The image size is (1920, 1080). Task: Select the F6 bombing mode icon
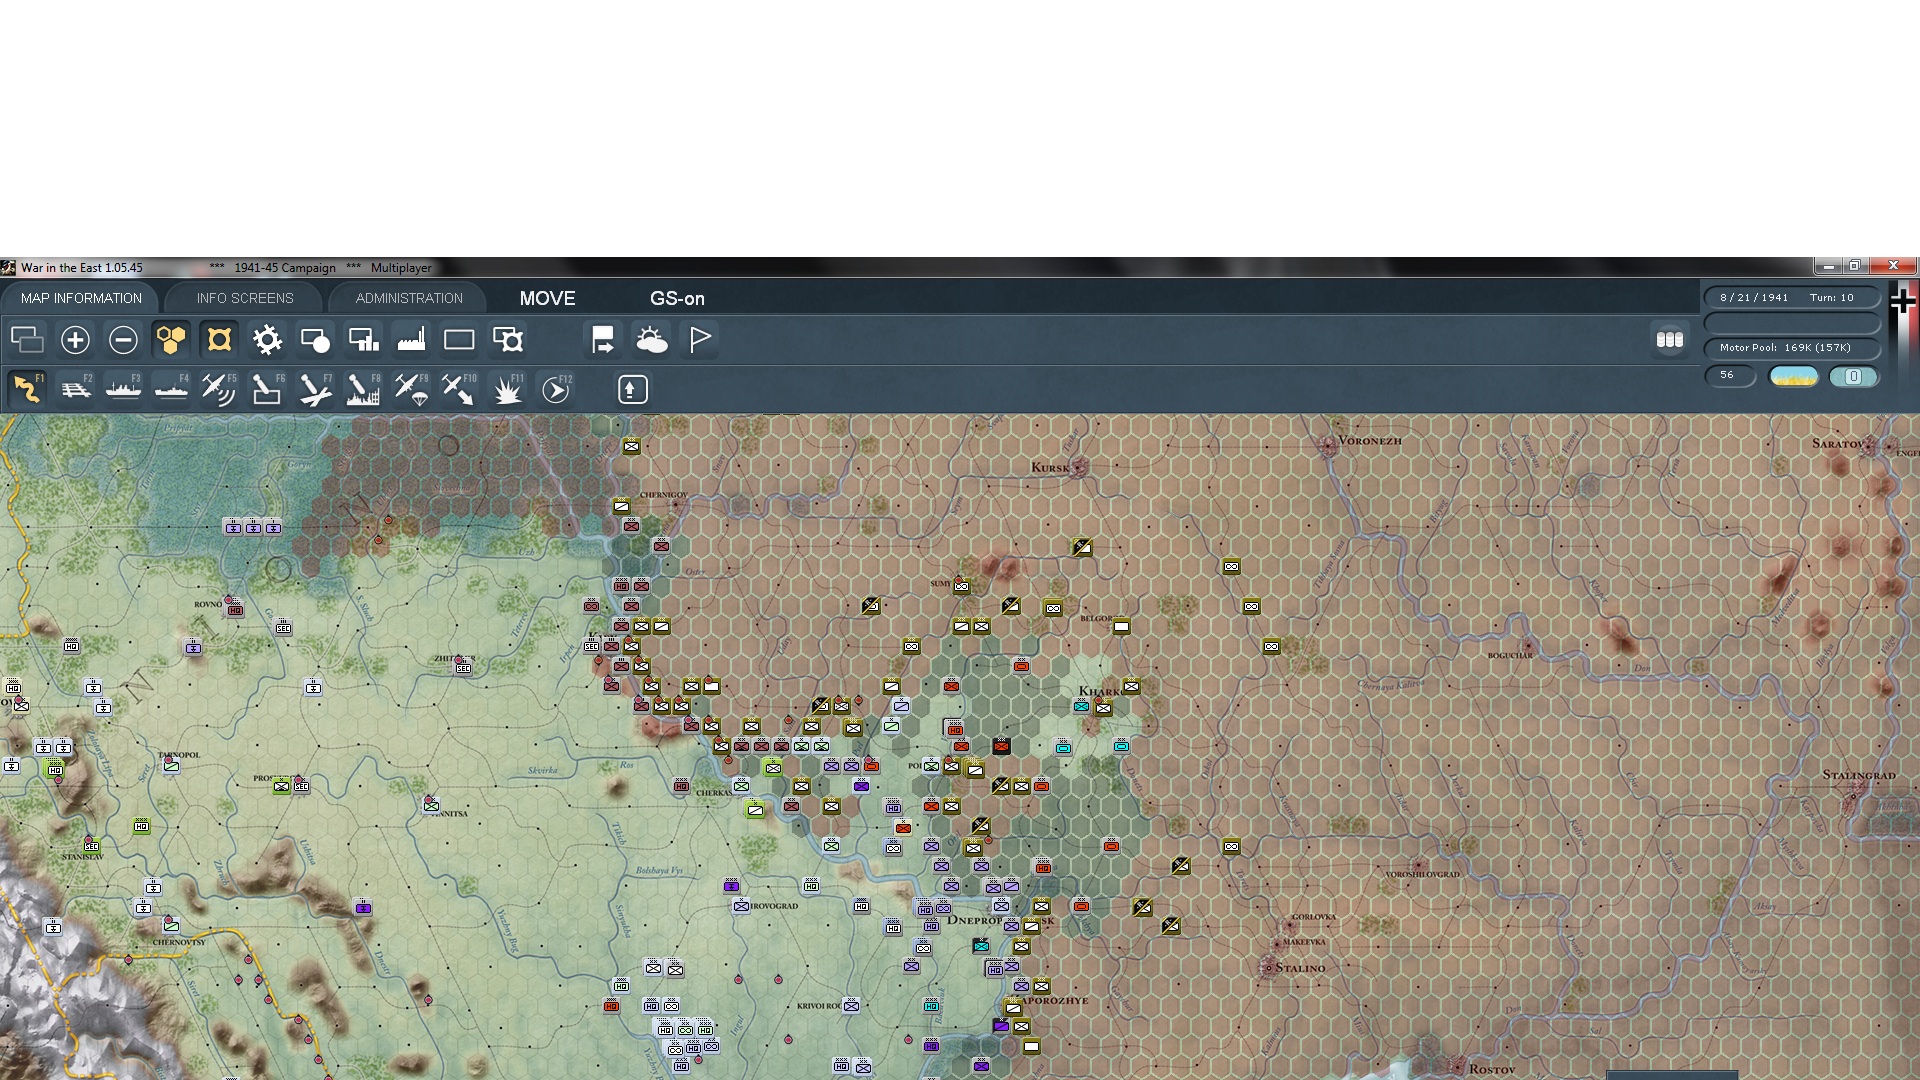(x=267, y=389)
